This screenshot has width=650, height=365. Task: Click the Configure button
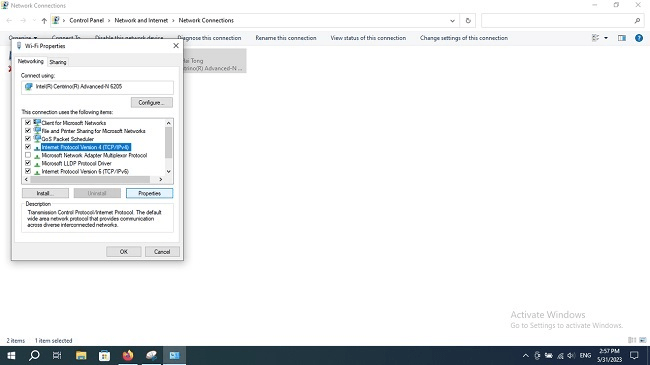152,102
